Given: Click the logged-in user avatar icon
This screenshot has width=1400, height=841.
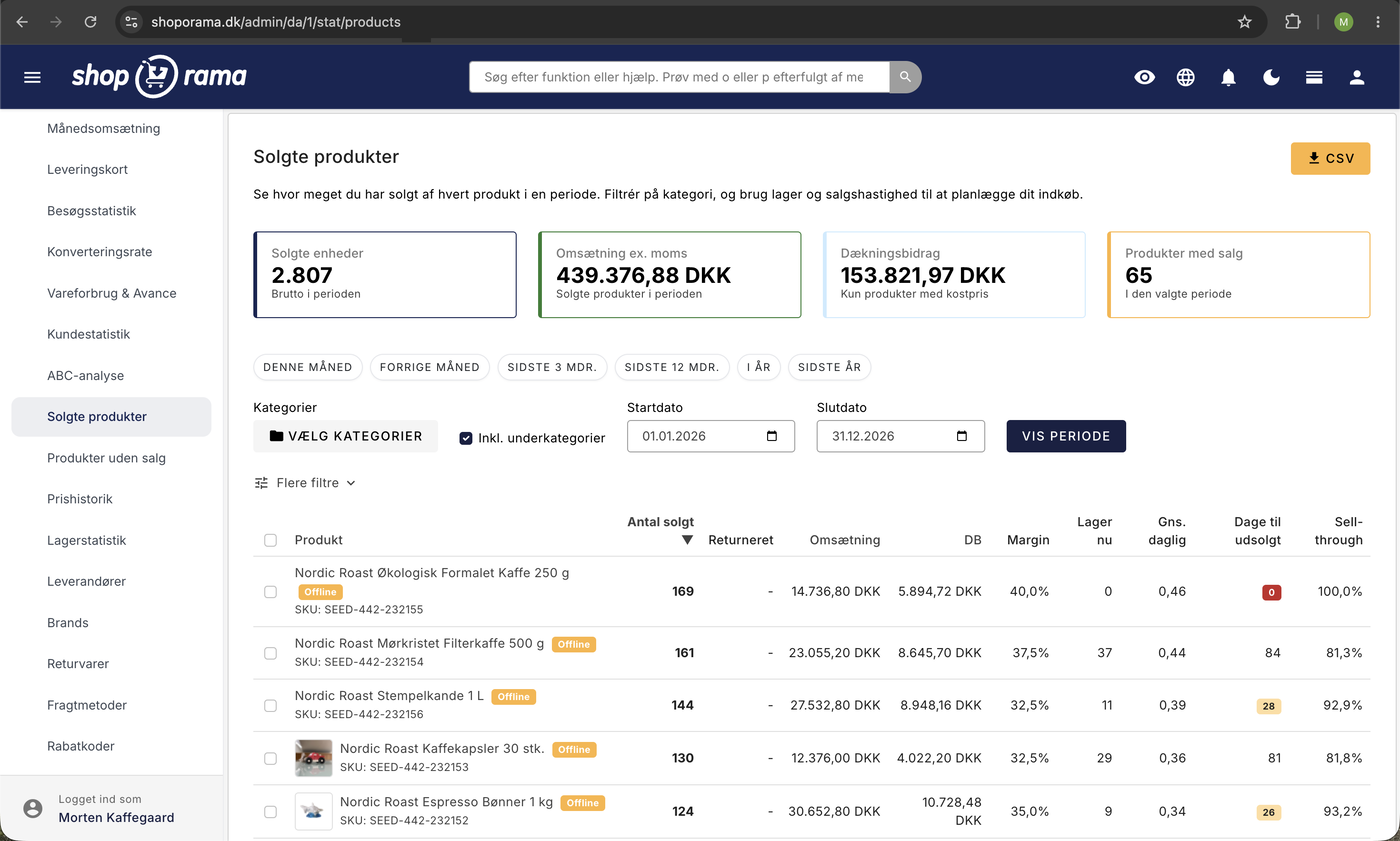Looking at the screenshot, I should (34, 808).
